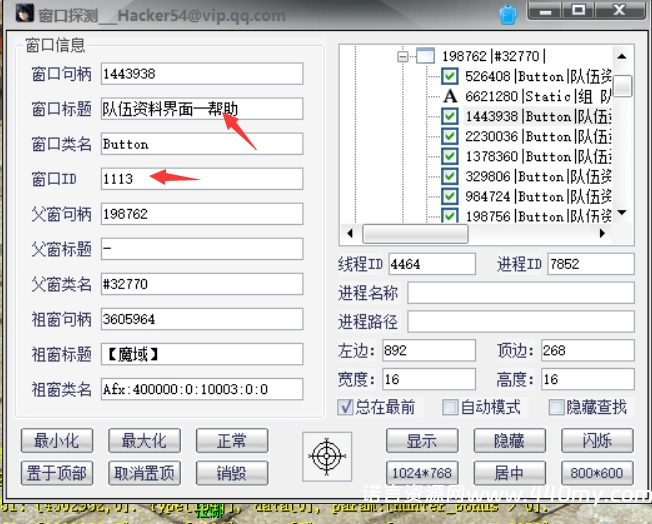Viewport: 652px width, 524px height.
Task: Click the 窗口类名 field showing Button
Action: point(202,144)
